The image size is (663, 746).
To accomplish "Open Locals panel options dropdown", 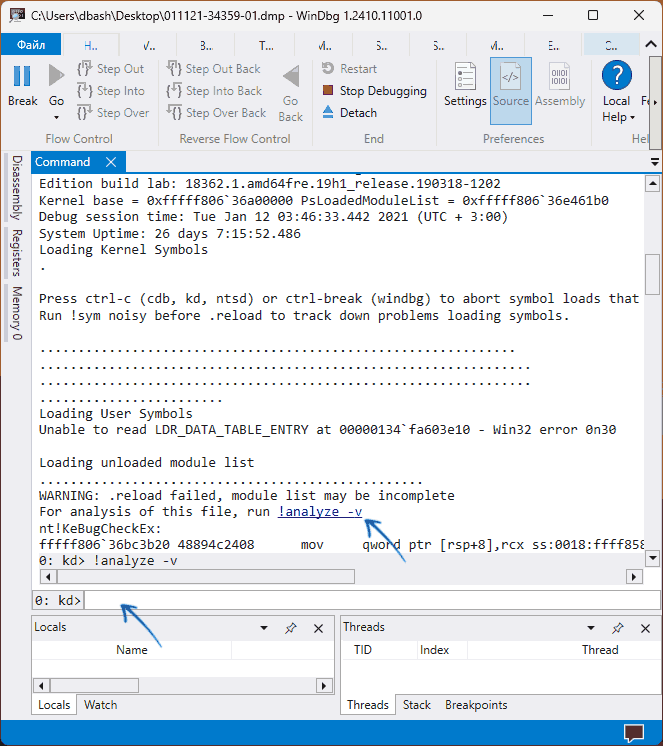I will pos(264,628).
